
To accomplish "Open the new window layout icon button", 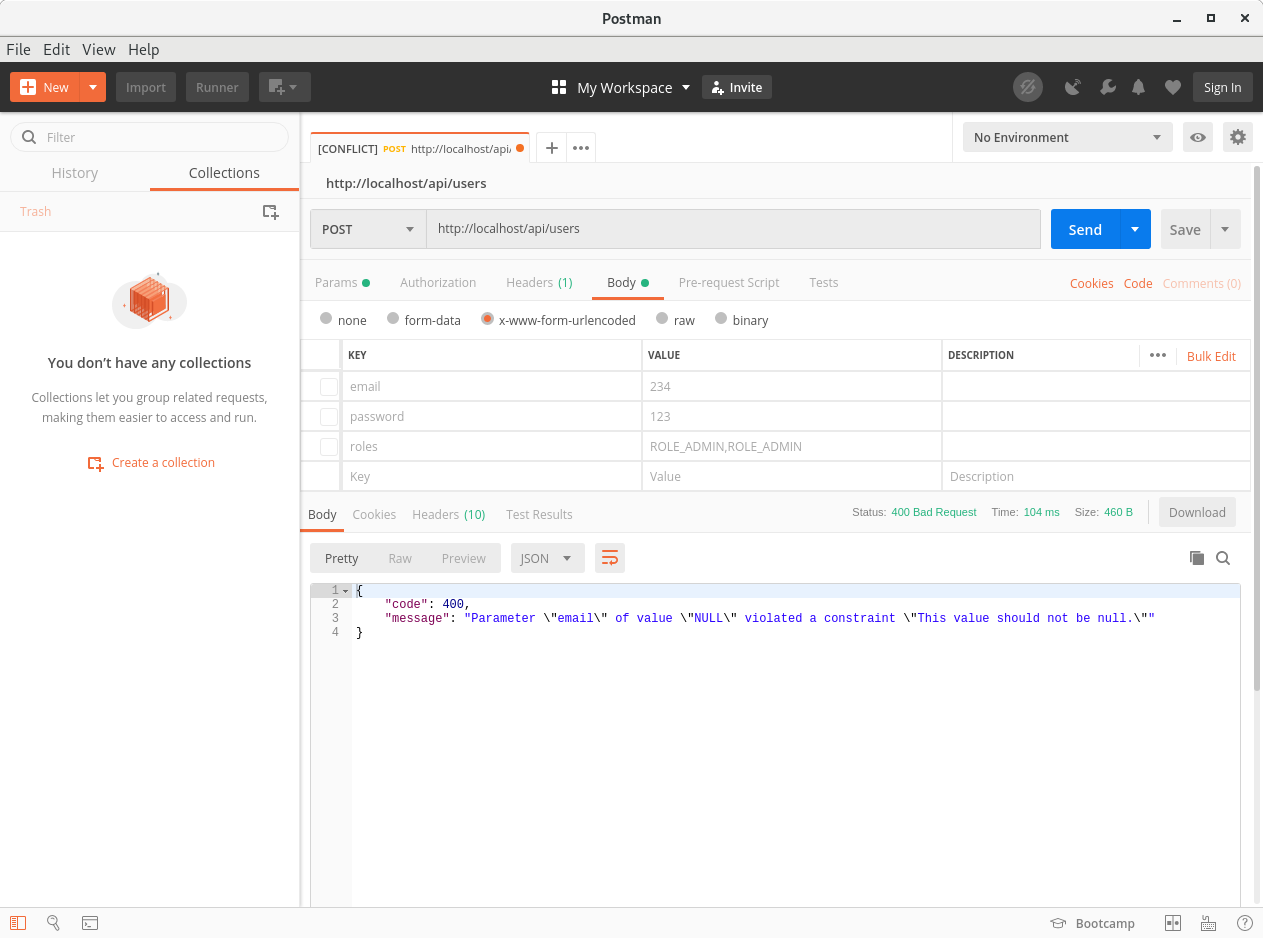I will click(285, 87).
